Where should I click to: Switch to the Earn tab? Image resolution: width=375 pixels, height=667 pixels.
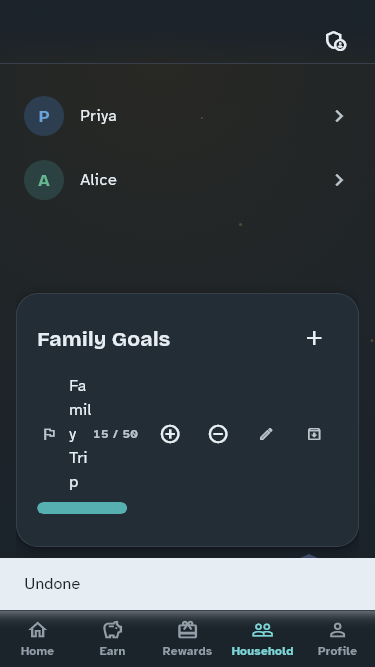[112, 638]
